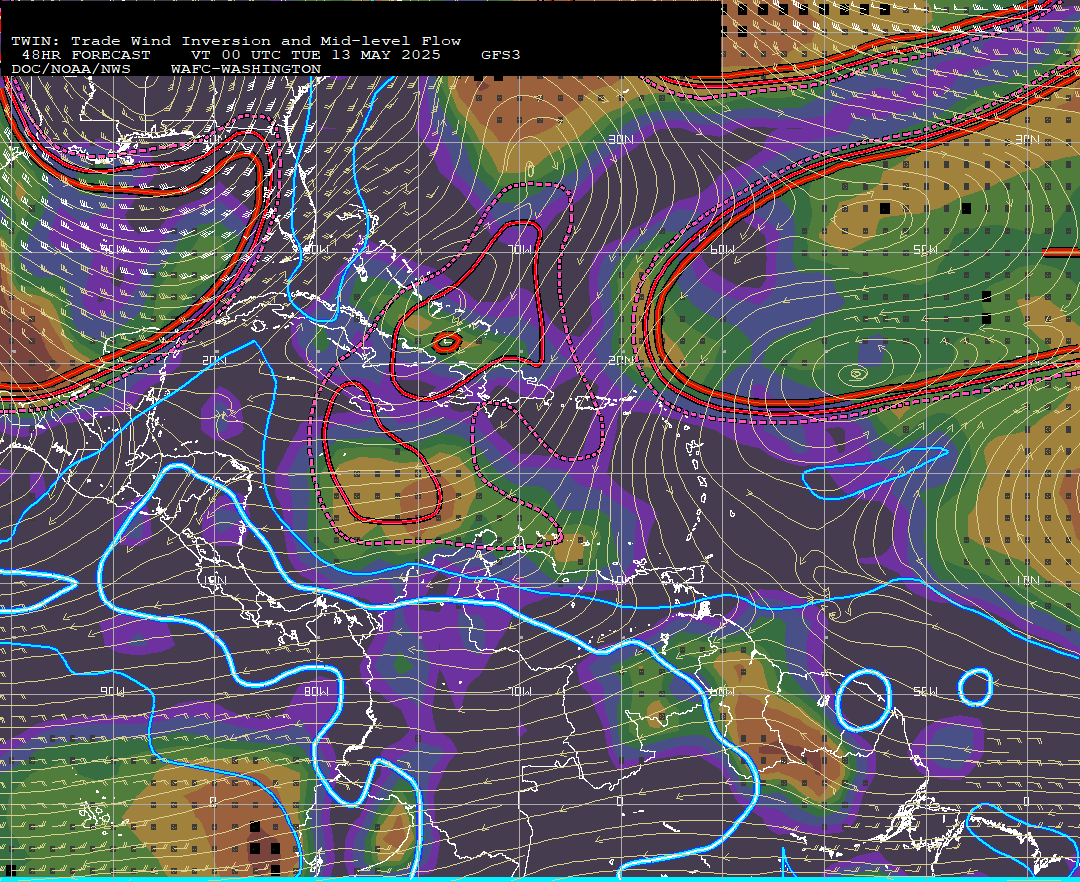The image size is (1080, 882).
Task: Click the 80W label west of Colombia coast
Action: (316, 691)
